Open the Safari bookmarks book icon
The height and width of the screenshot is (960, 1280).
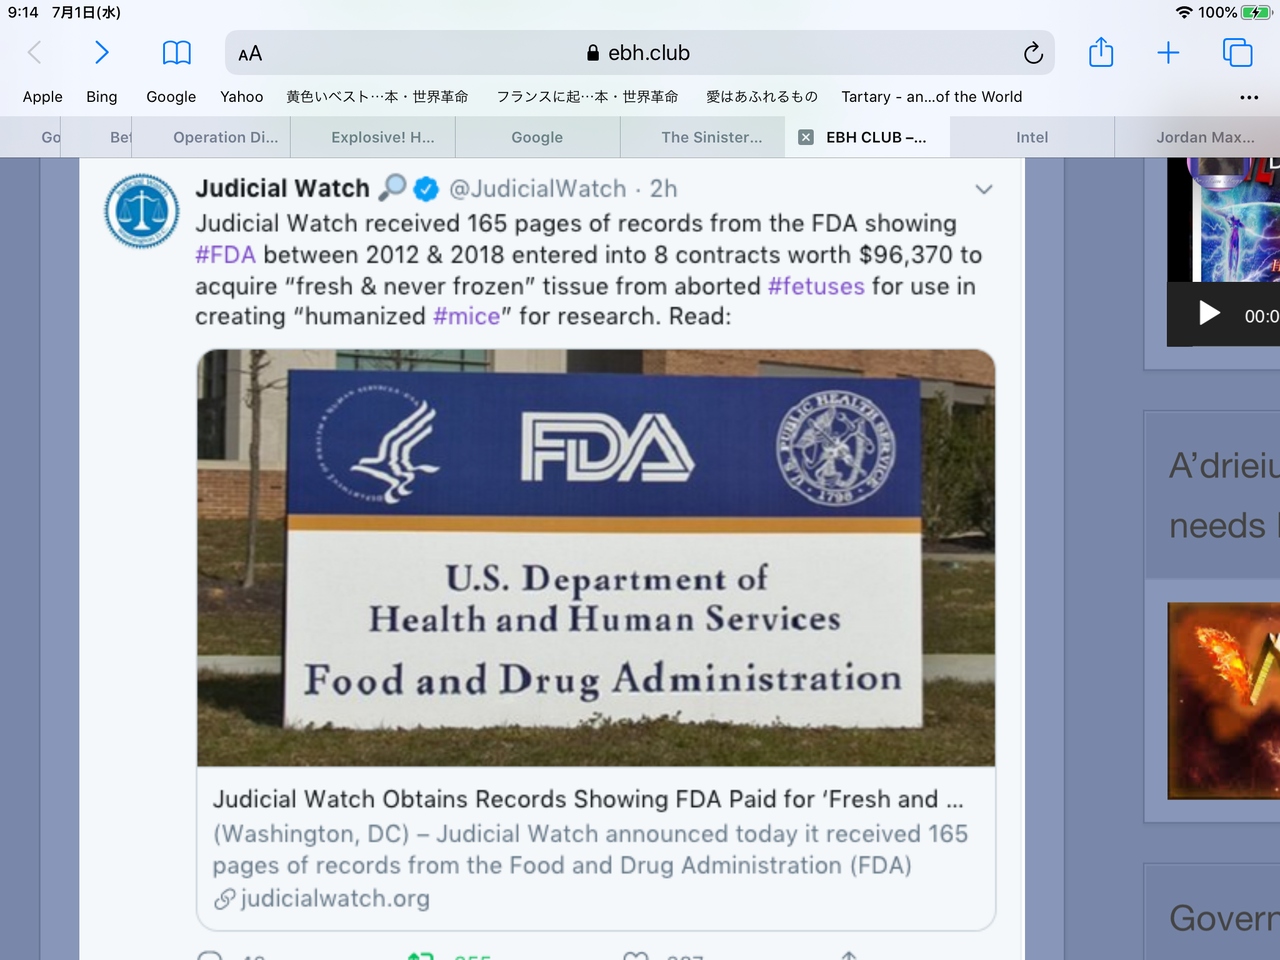click(177, 53)
